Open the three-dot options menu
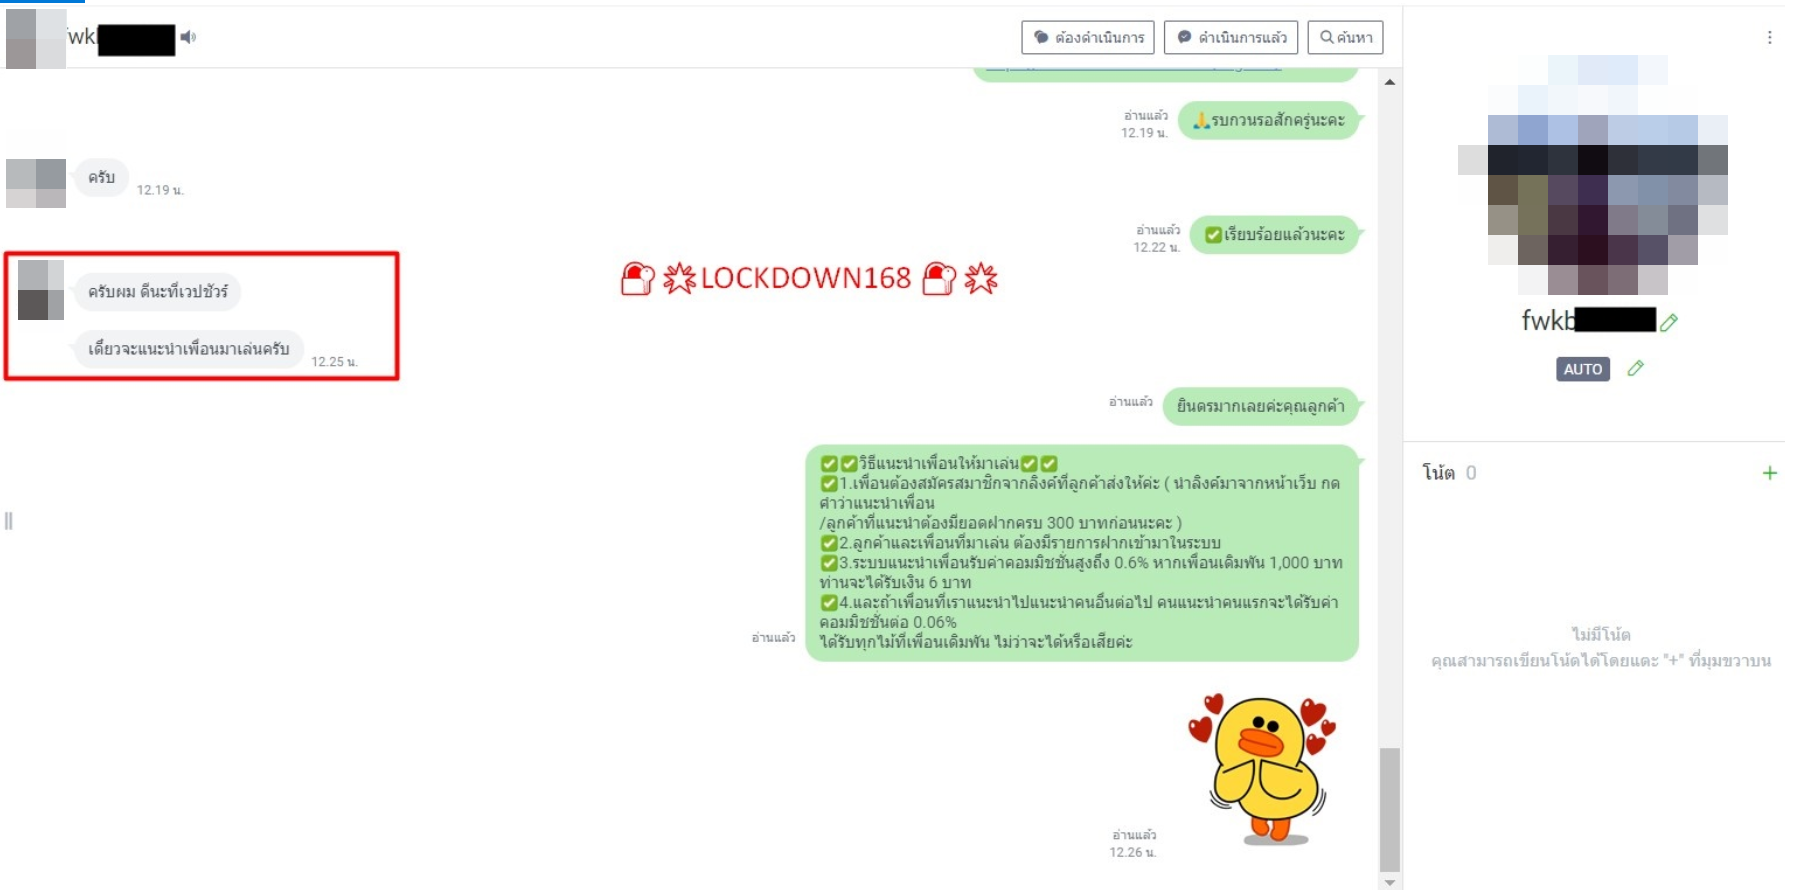This screenshot has width=1798, height=890. [x=1769, y=37]
